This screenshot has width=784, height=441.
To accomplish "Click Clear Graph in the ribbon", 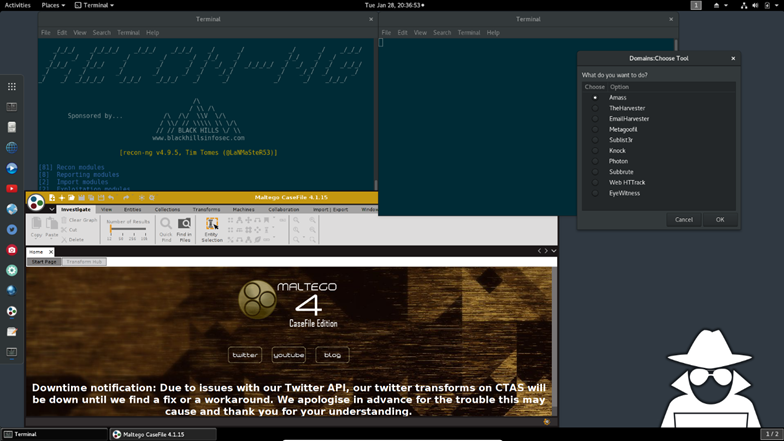I will pyautogui.click(x=79, y=220).
